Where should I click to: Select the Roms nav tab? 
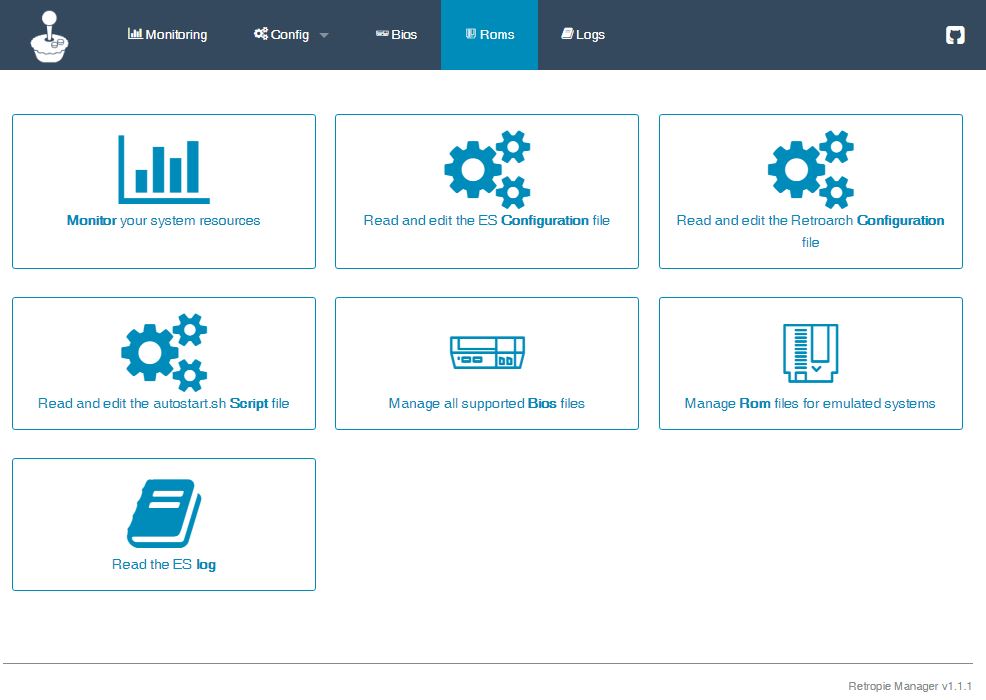click(489, 35)
